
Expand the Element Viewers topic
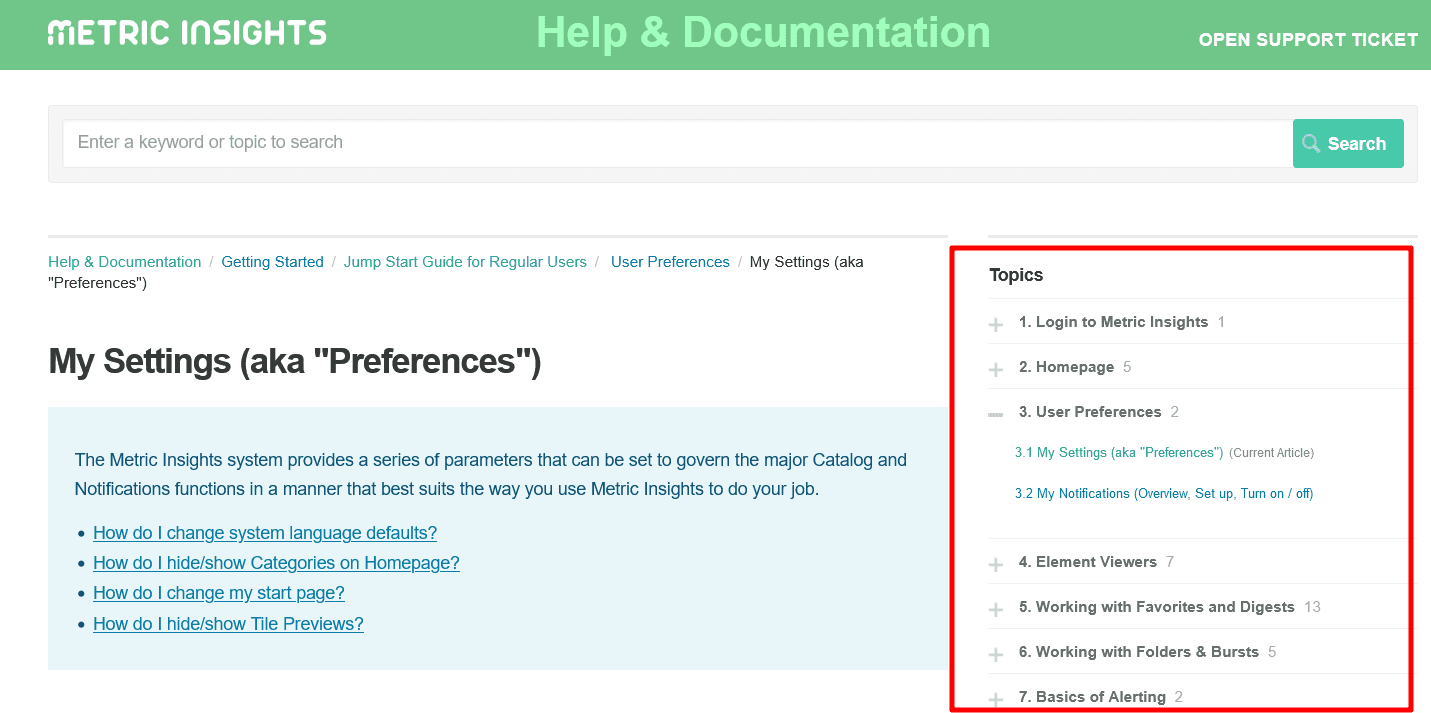(996, 564)
